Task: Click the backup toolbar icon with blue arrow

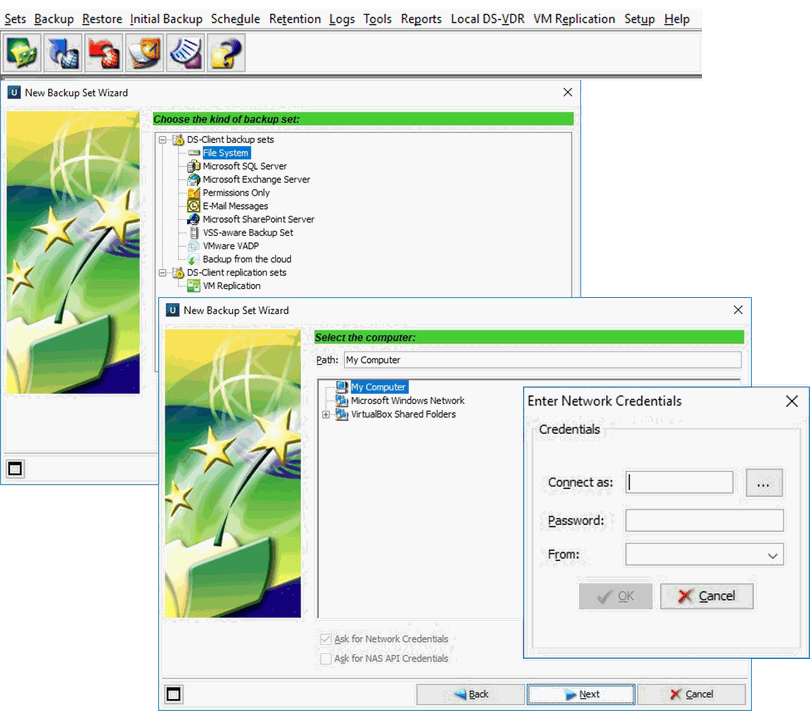Action: click(63, 53)
